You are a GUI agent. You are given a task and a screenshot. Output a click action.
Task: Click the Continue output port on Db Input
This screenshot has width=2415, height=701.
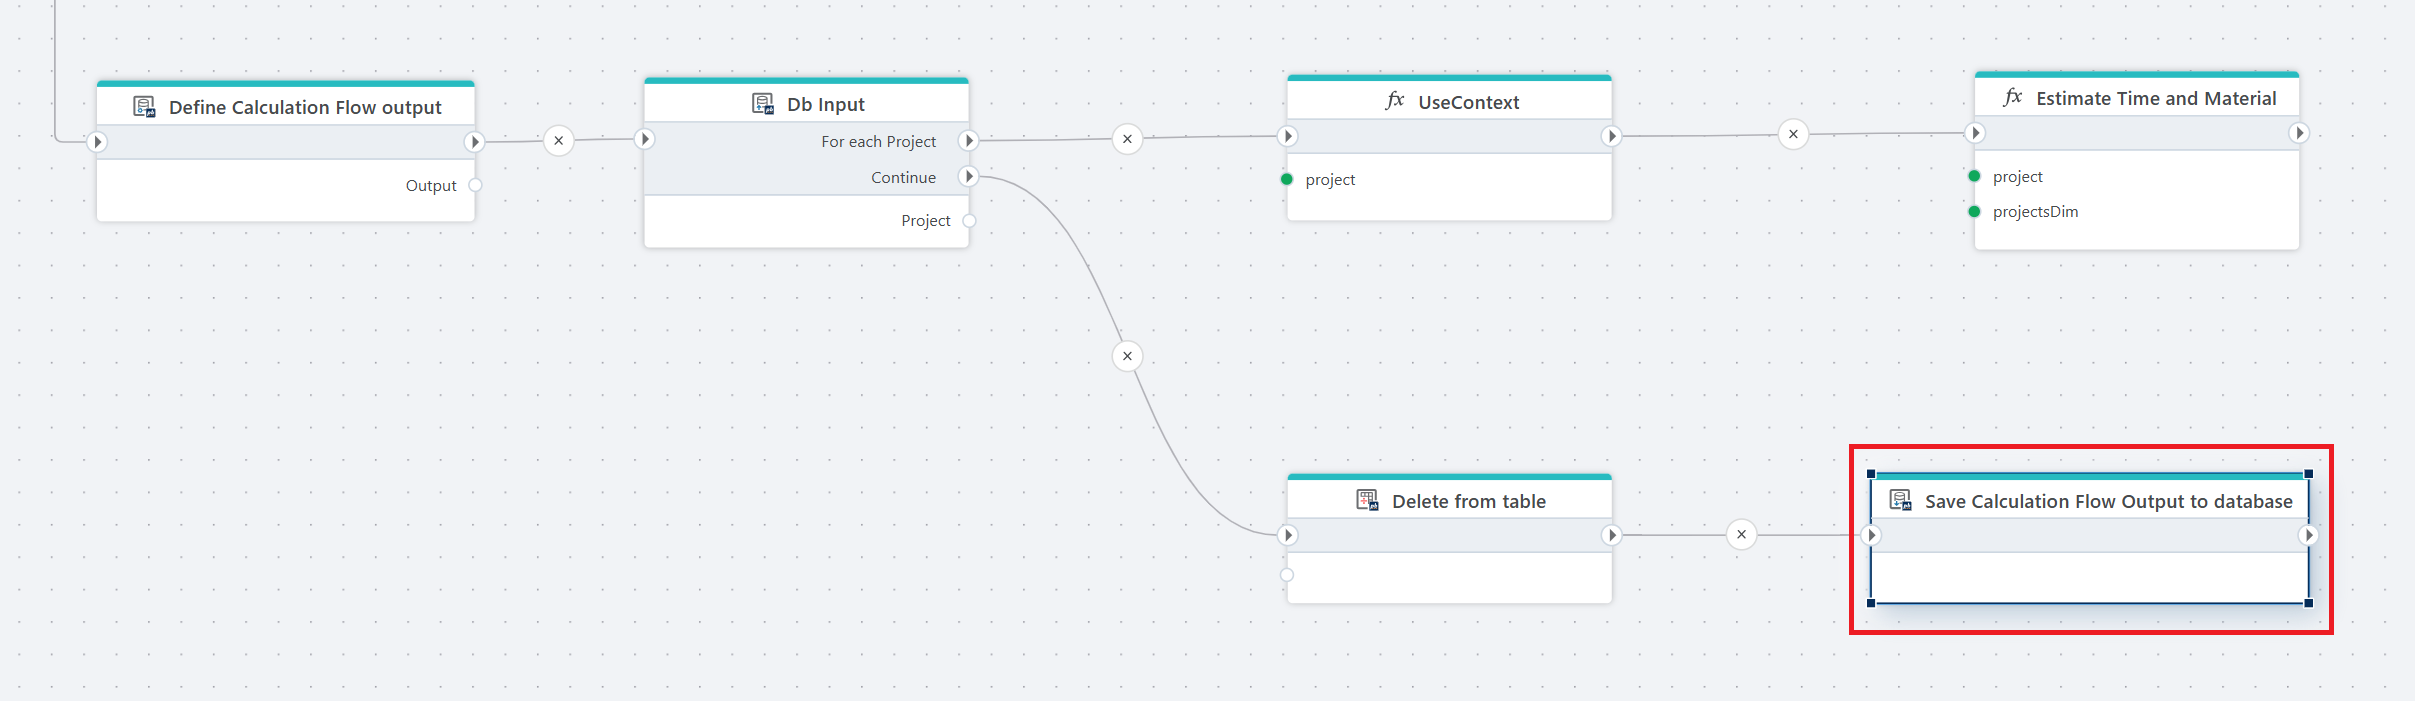968,177
